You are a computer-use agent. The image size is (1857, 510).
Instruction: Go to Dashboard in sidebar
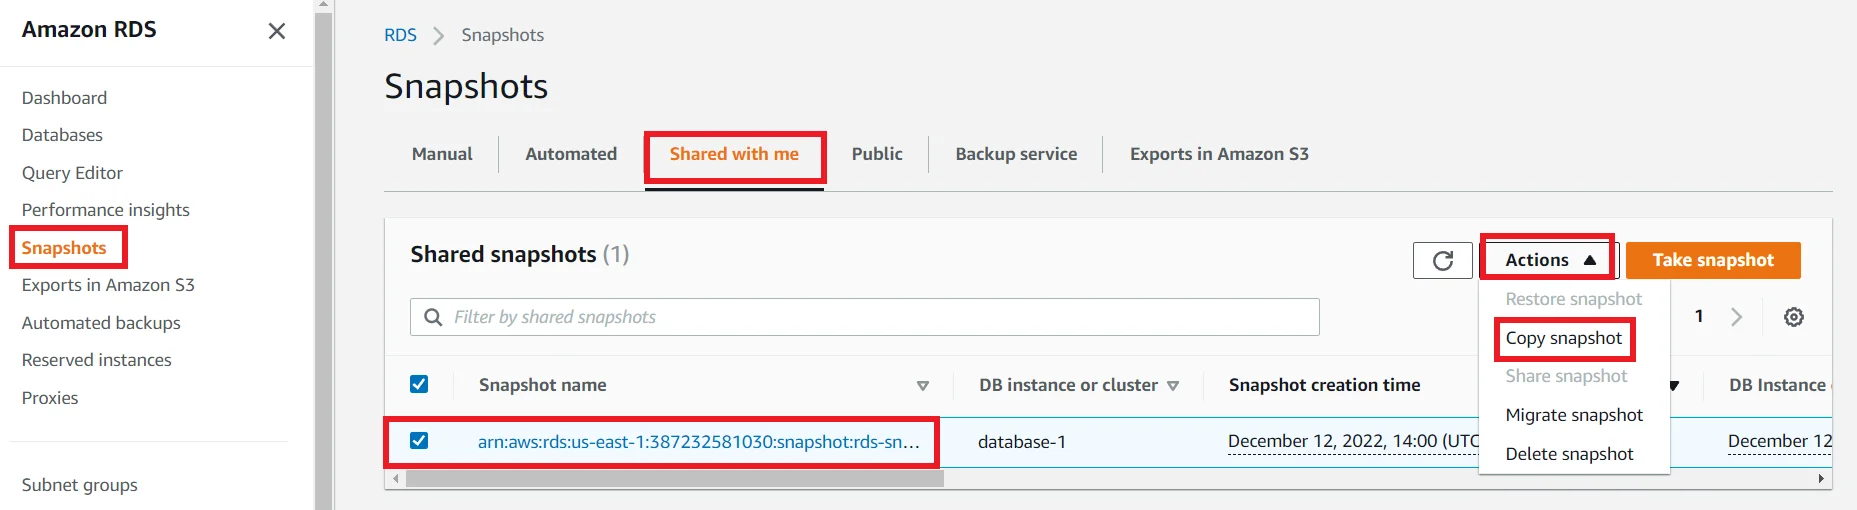(x=64, y=98)
